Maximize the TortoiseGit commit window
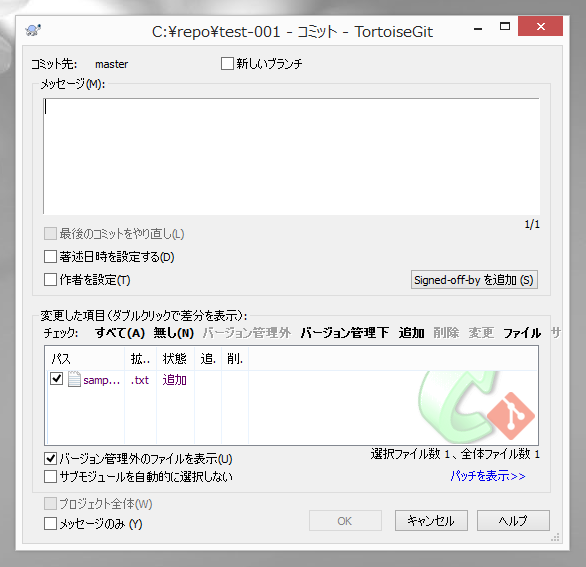This screenshot has height=567, width=586. [505, 26]
